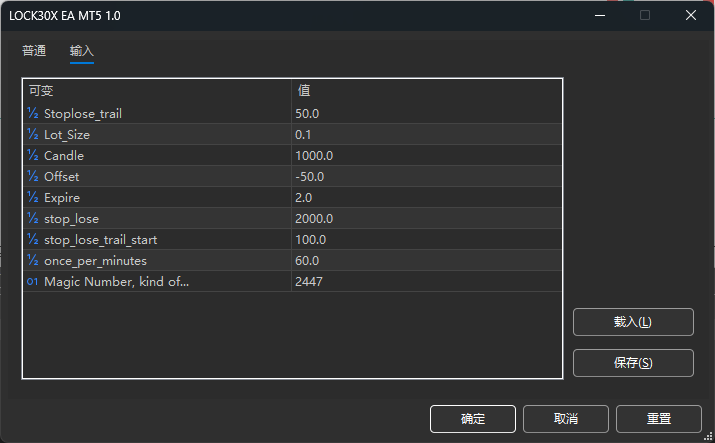This screenshot has height=443, width=715.
Task: Select the Lot_Size parameter name
Action: pyautogui.click(x=67, y=134)
